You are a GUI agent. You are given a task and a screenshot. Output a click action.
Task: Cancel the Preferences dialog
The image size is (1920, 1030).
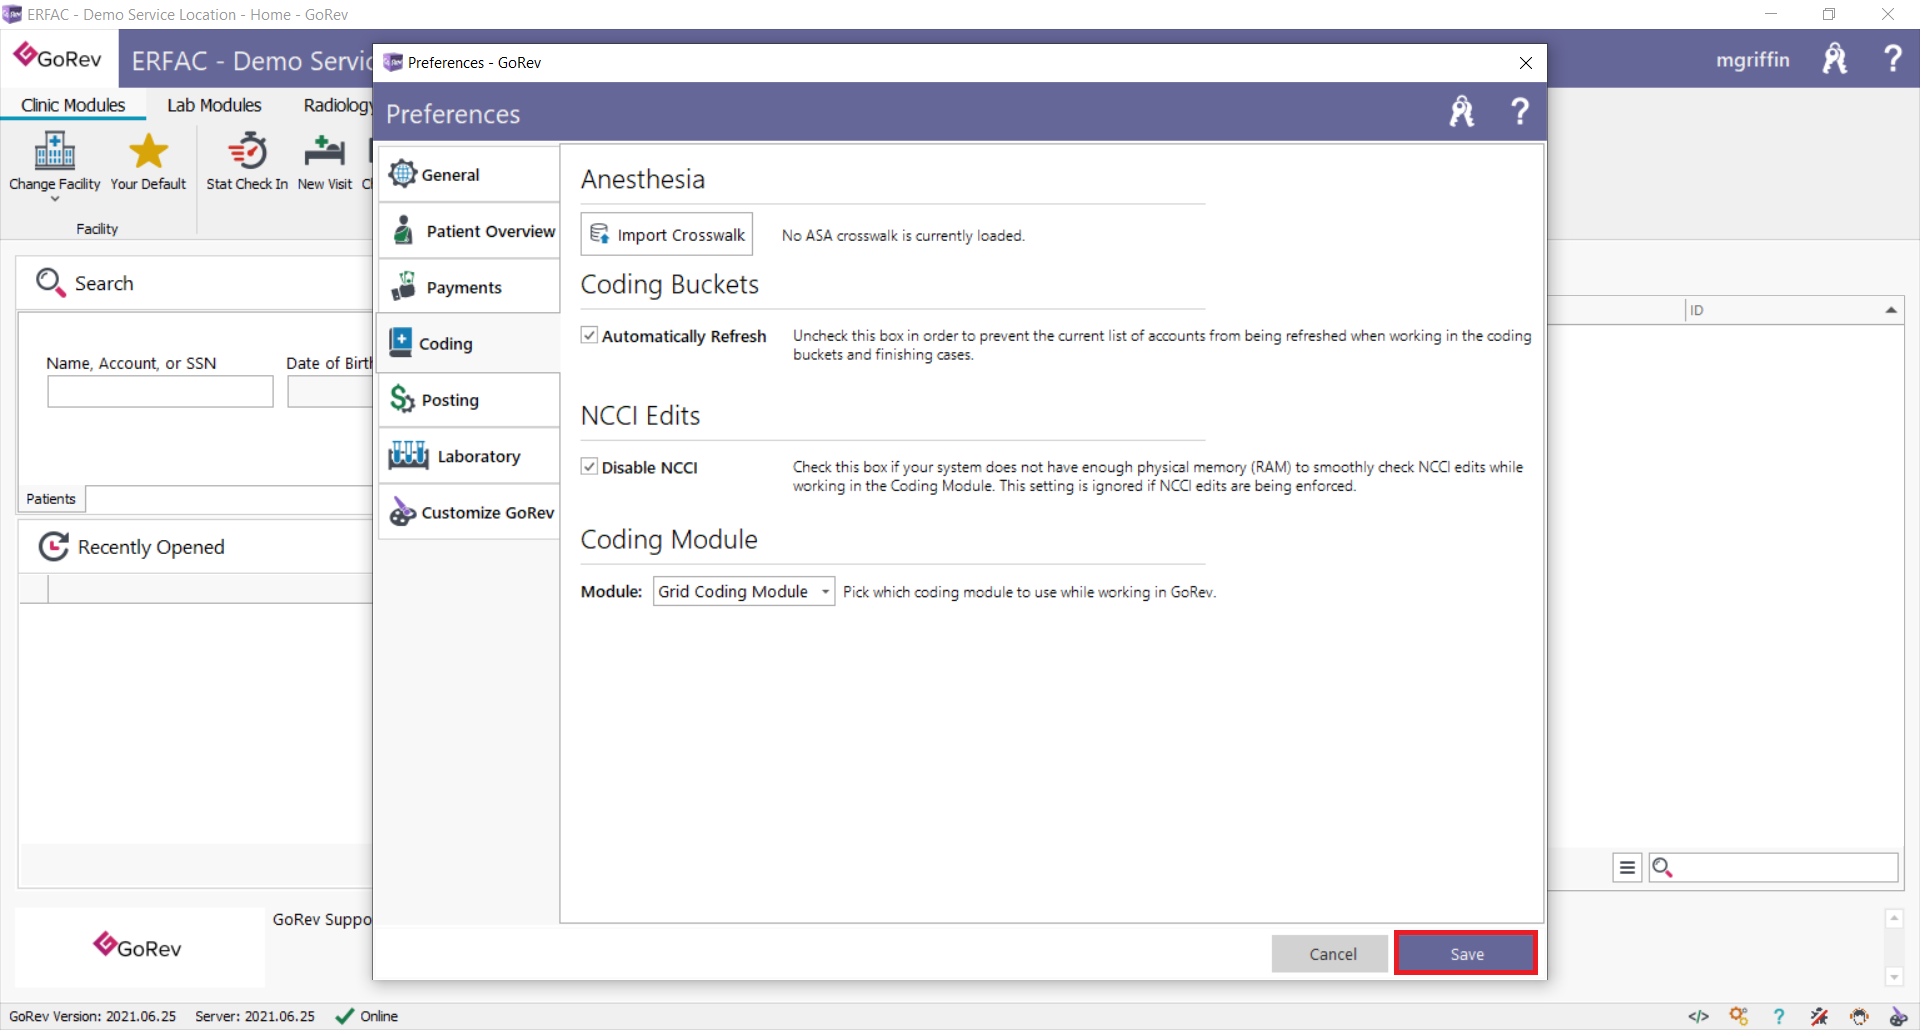[1331, 954]
